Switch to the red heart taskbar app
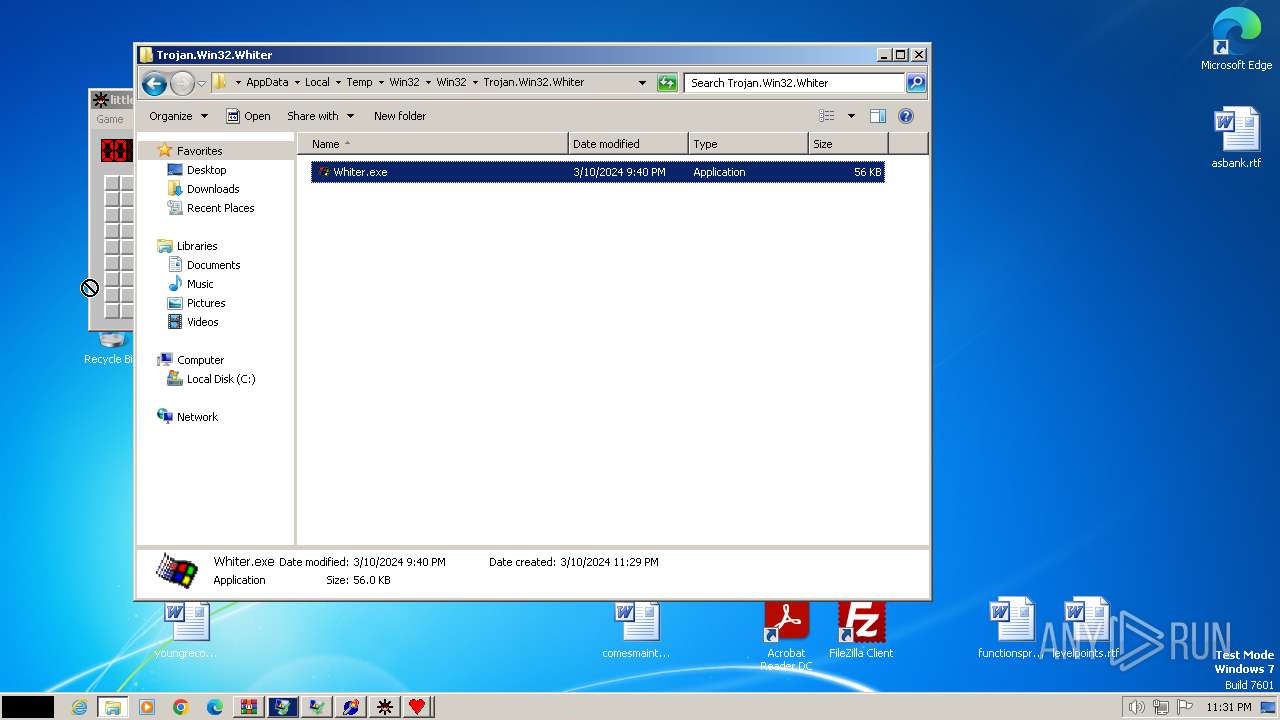 [418, 707]
